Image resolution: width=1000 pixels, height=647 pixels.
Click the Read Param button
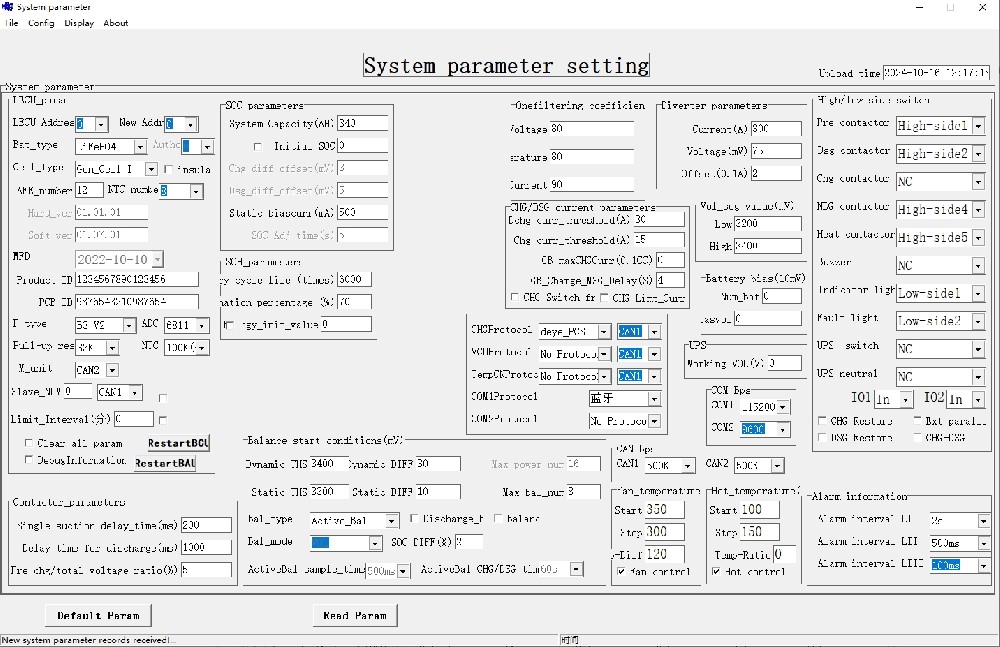pos(355,616)
